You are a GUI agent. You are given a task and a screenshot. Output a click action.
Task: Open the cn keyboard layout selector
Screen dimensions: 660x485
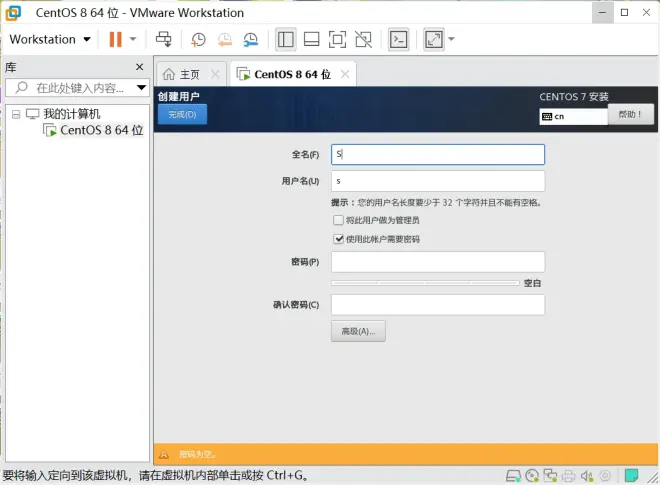[x=573, y=117]
